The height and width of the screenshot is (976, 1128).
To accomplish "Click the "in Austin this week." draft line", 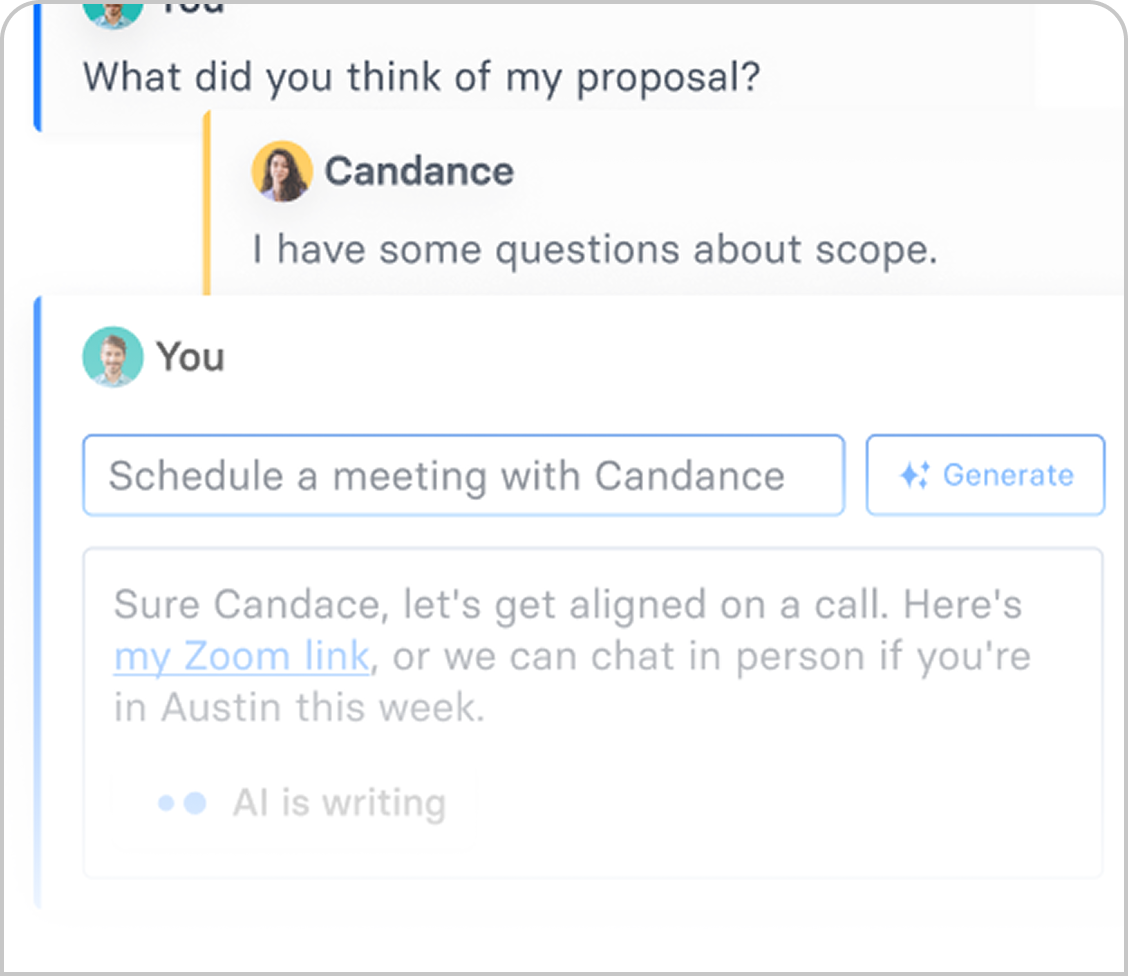I will [x=299, y=709].
